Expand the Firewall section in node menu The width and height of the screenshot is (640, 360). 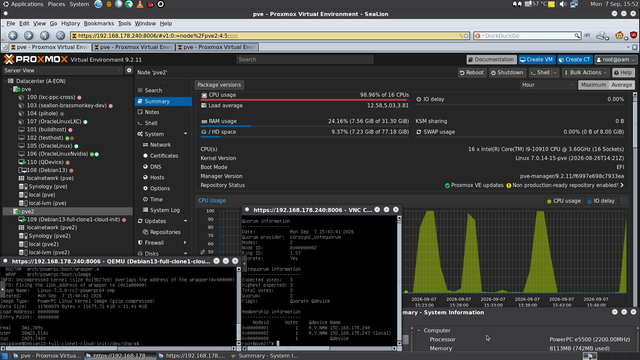pos(185,243)
